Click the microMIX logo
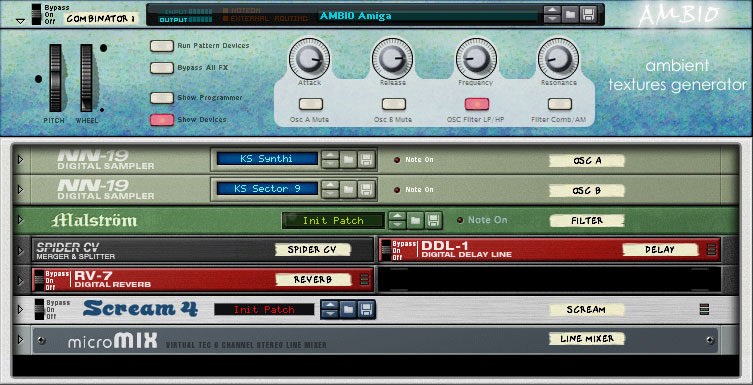Screen dimensions: 753x385 tap(112, 341)
